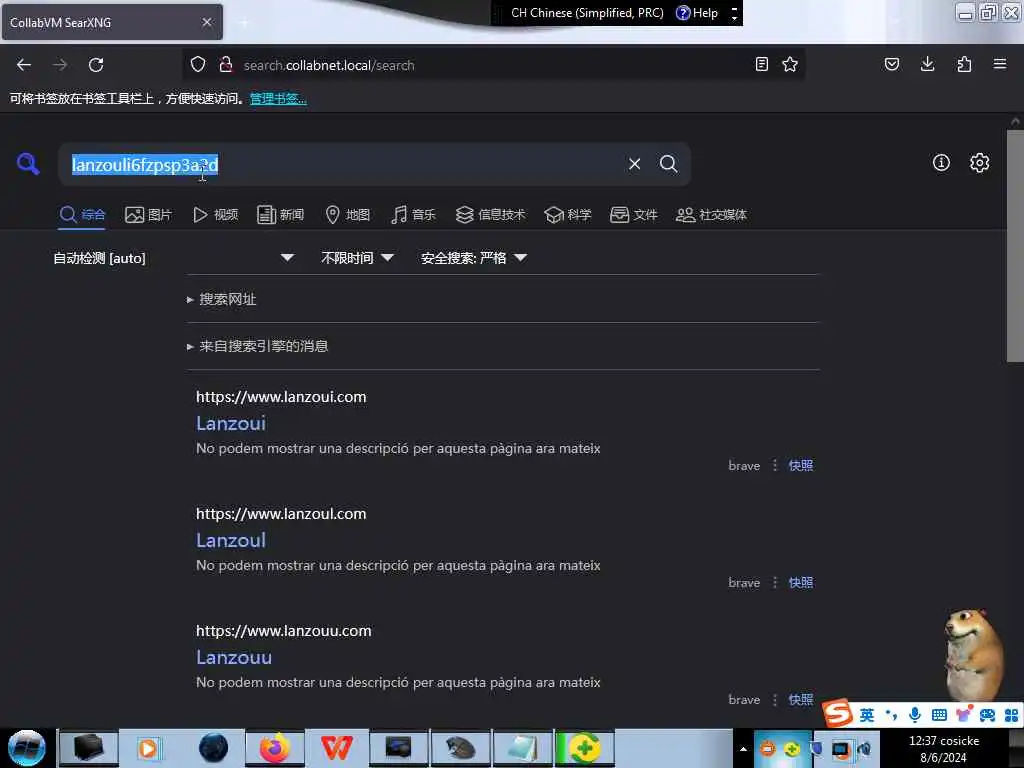Toggle Sogou 英 language mode
The width and height of the screenshot is (1024, 768).
pyautogui.click(x=867, y=714)
